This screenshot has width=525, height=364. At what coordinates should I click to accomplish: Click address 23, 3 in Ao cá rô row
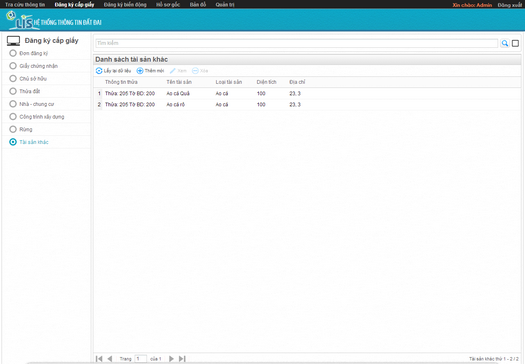(x=295, y=104)
